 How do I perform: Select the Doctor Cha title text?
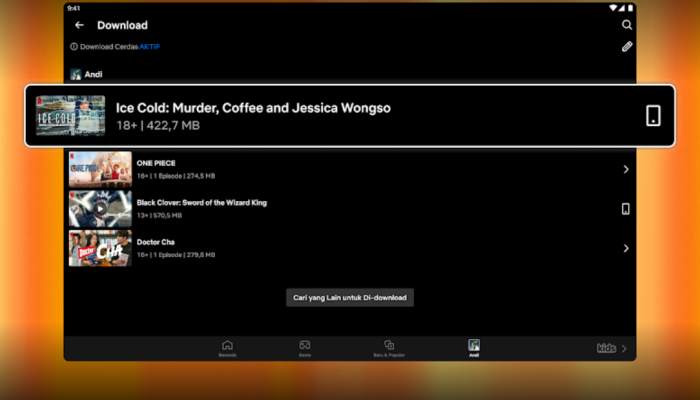point(155,242)
